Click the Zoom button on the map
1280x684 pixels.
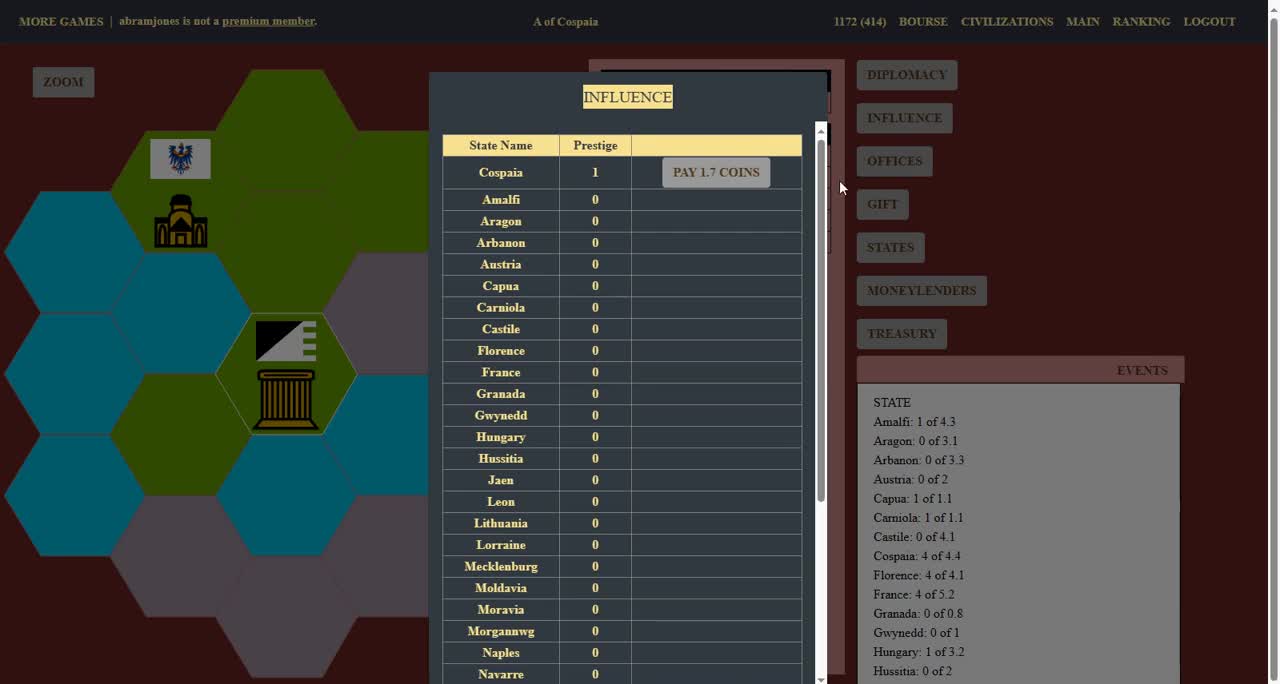(63, 82)
